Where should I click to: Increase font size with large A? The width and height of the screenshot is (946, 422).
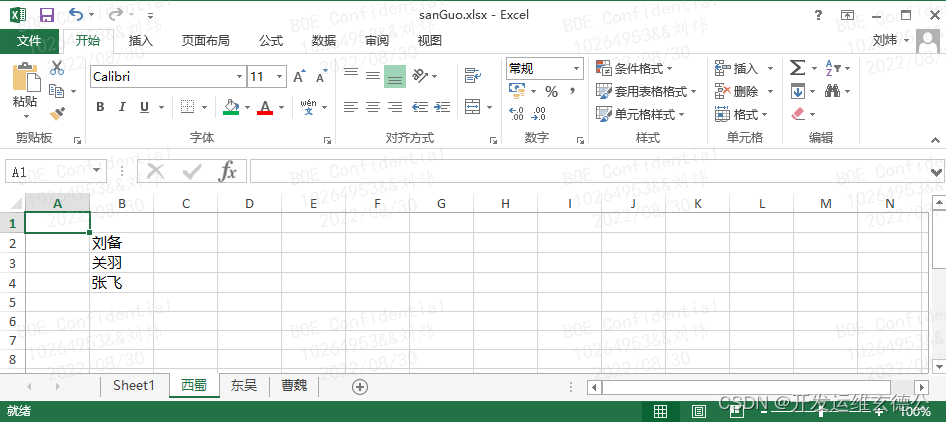click(x=299, y=77)
